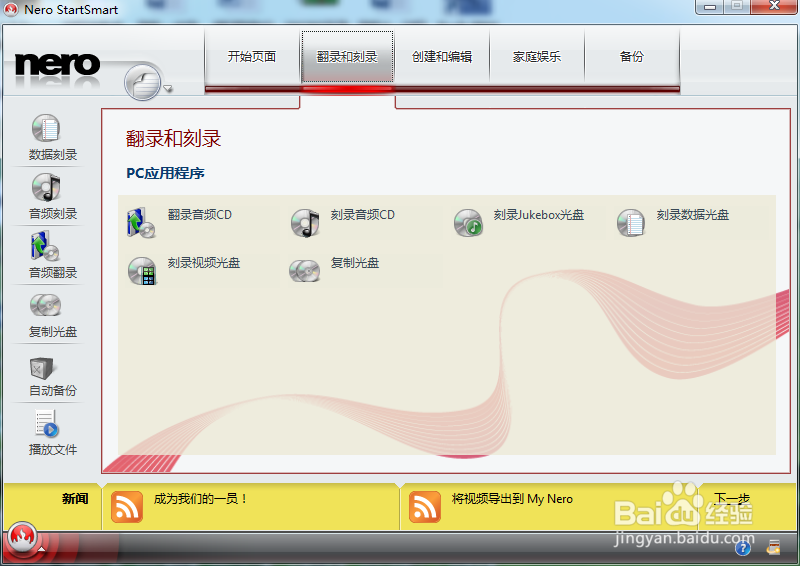Click the 自动备份 sidebar label
This screenshot has width=800, height=566.
(x=53, y=390)
